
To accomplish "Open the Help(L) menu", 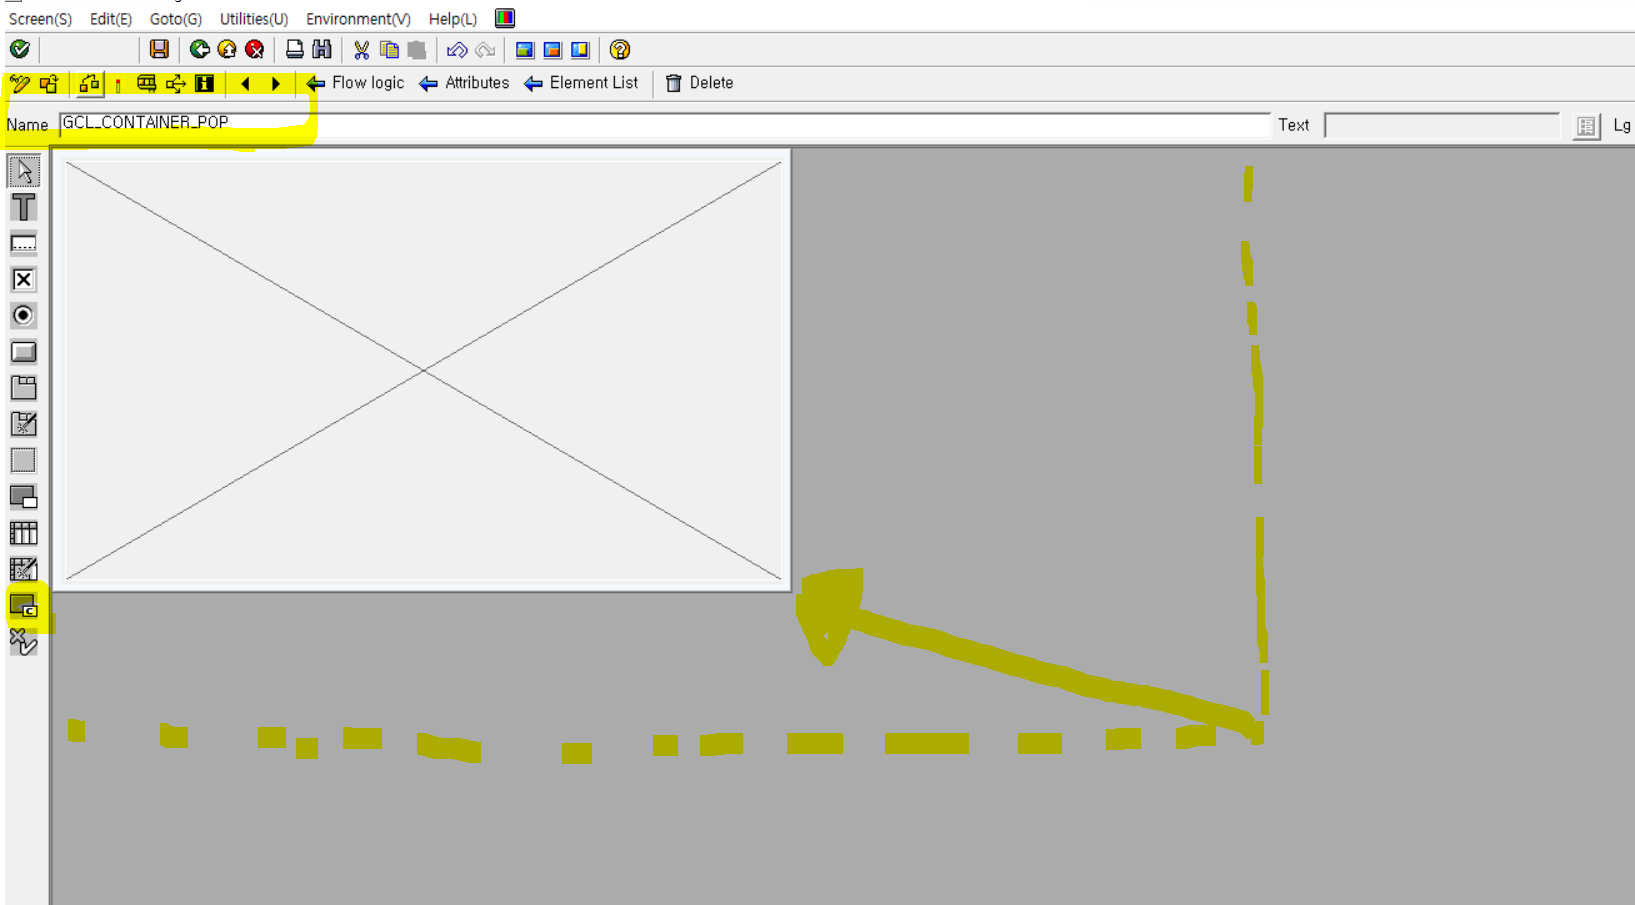I will pyautogui.click(x=452, y=19).
